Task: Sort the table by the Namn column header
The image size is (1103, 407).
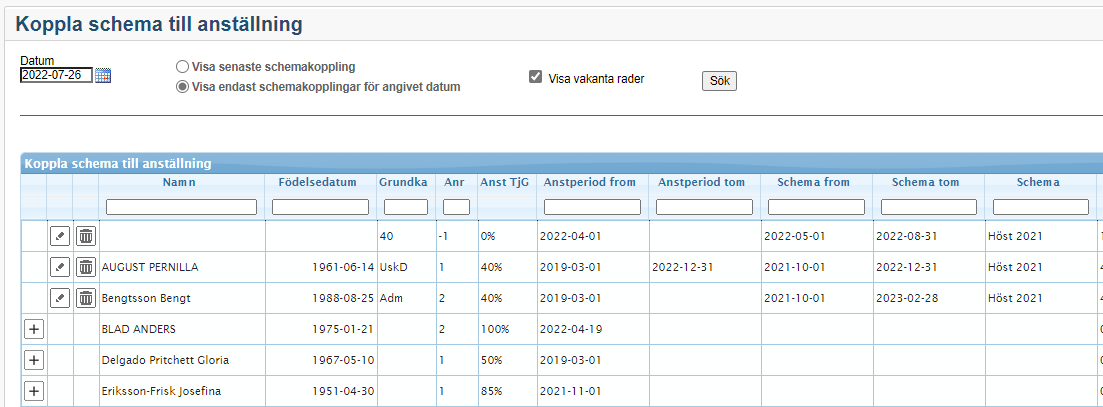Action: (181, 182)
